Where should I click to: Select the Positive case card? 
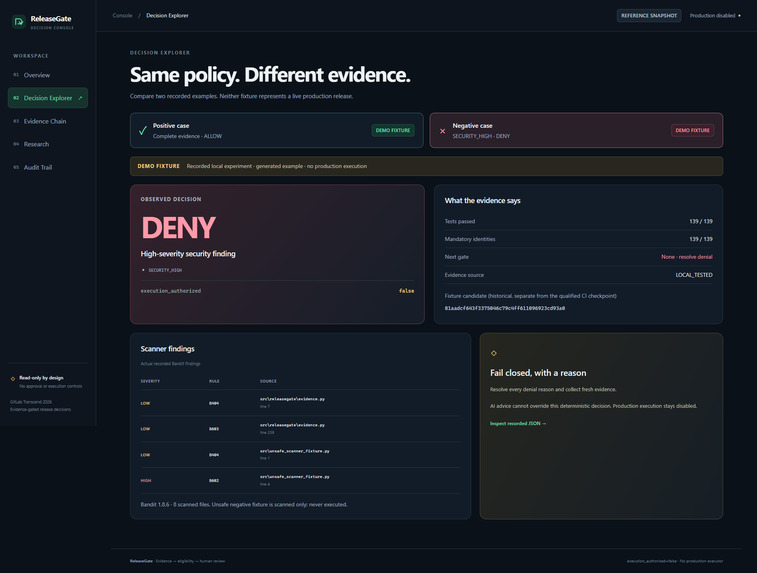pos(277,130)
